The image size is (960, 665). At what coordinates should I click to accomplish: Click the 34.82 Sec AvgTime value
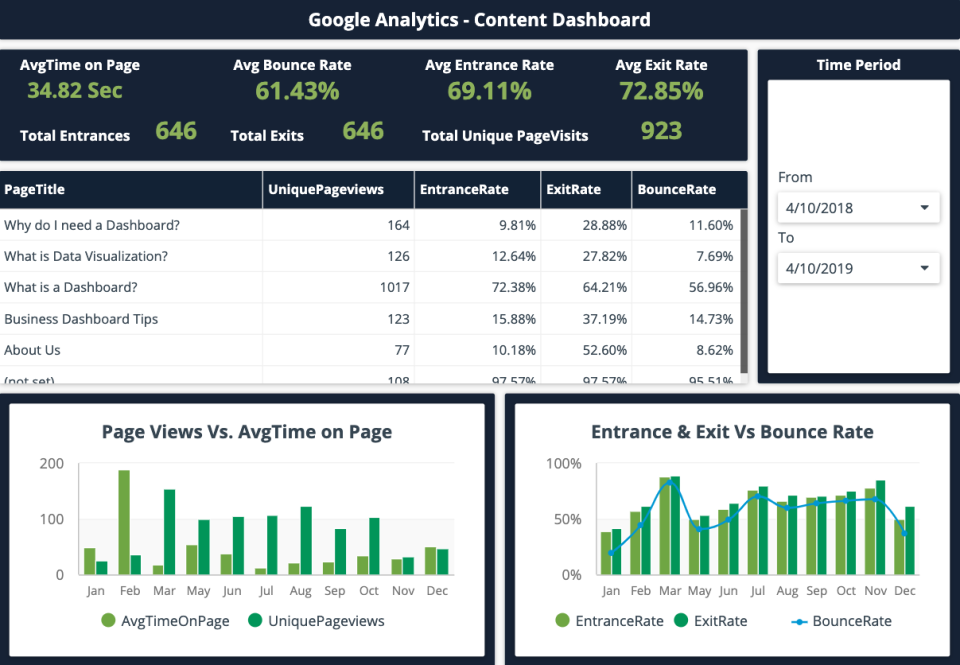[75, 91]
